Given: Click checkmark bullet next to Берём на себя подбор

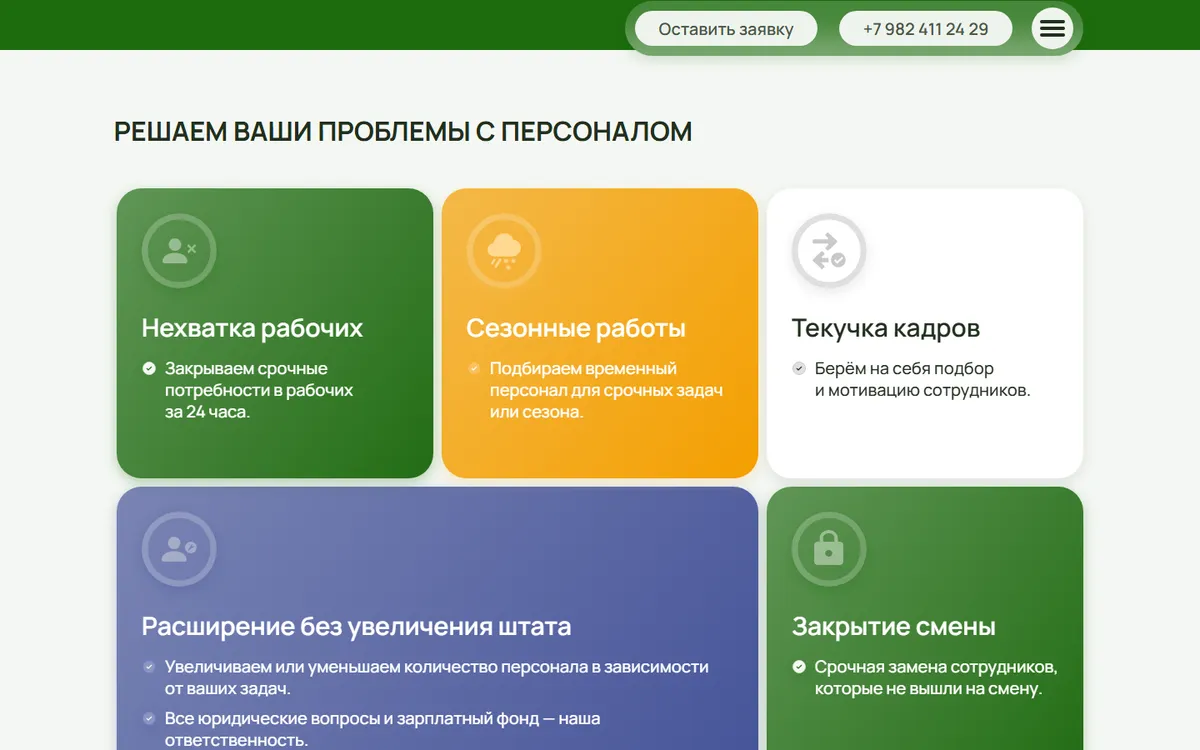Looking at the screenshot, I should (x=799, y=368).
